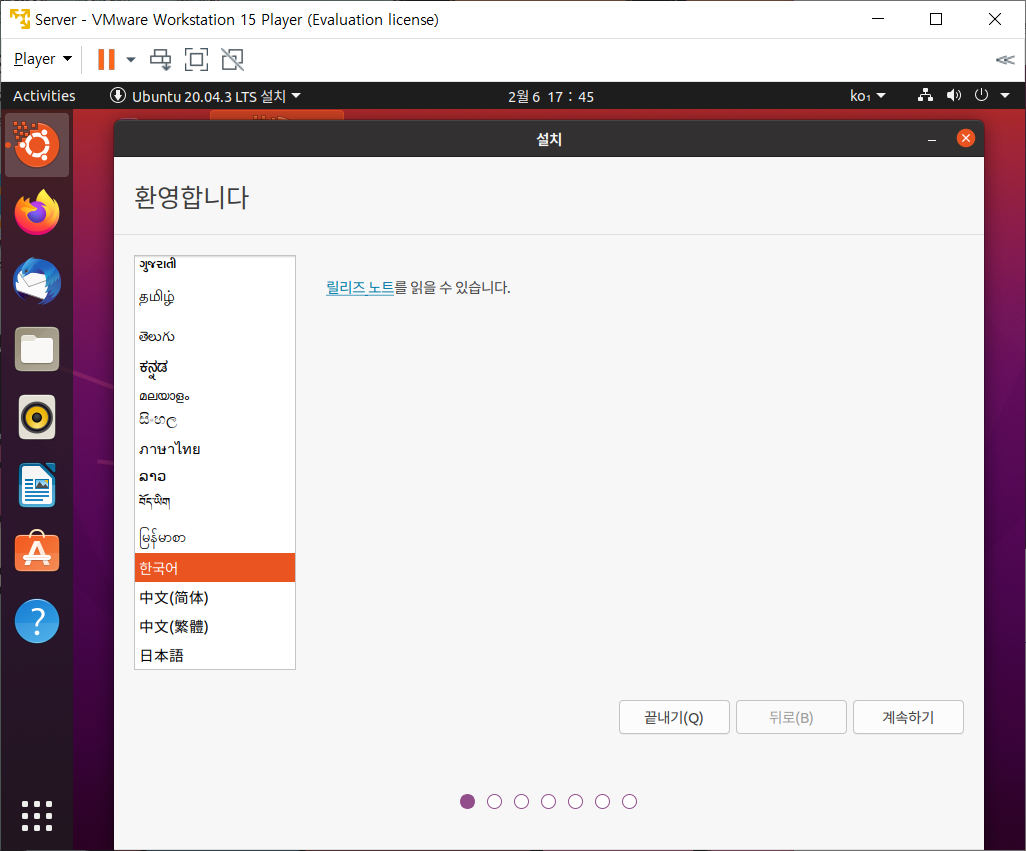Click the last installer progress dot
1026x851 pixels.
click(629, 801)
